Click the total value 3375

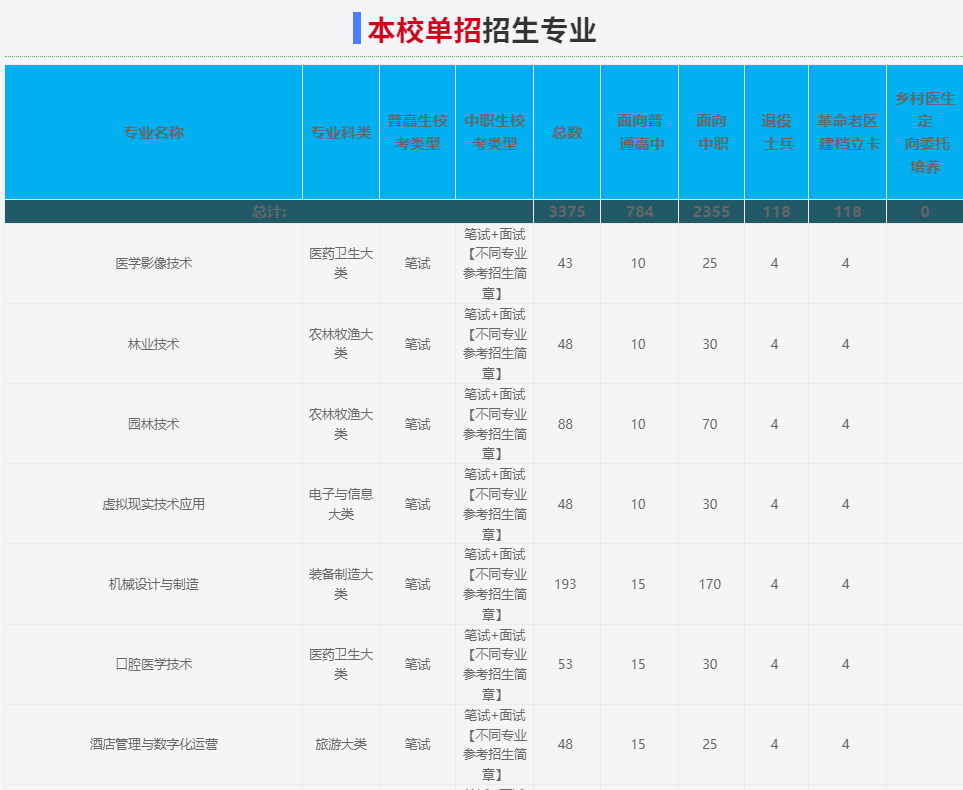567,211
